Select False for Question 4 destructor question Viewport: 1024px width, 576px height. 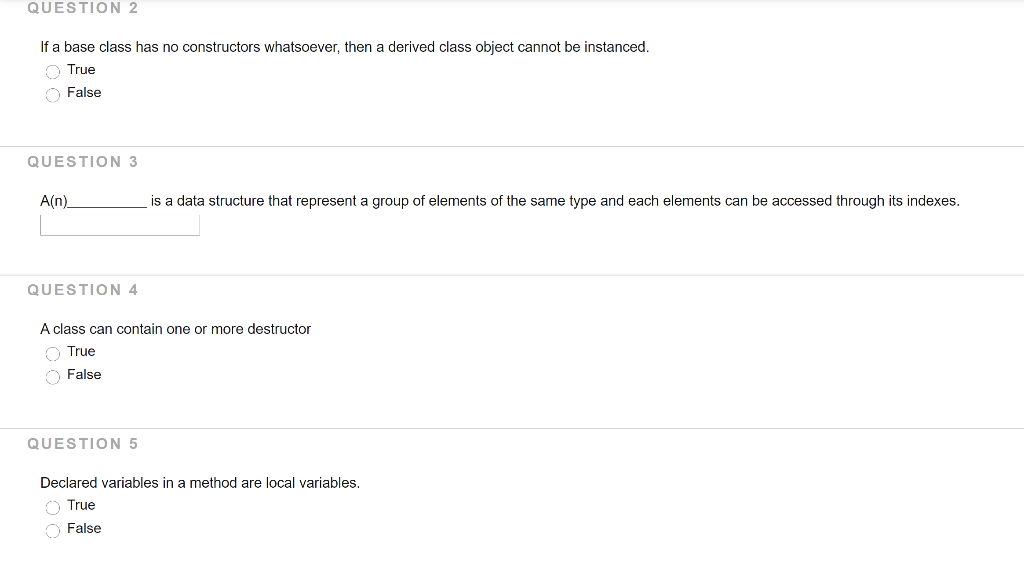tap(52, 376)
